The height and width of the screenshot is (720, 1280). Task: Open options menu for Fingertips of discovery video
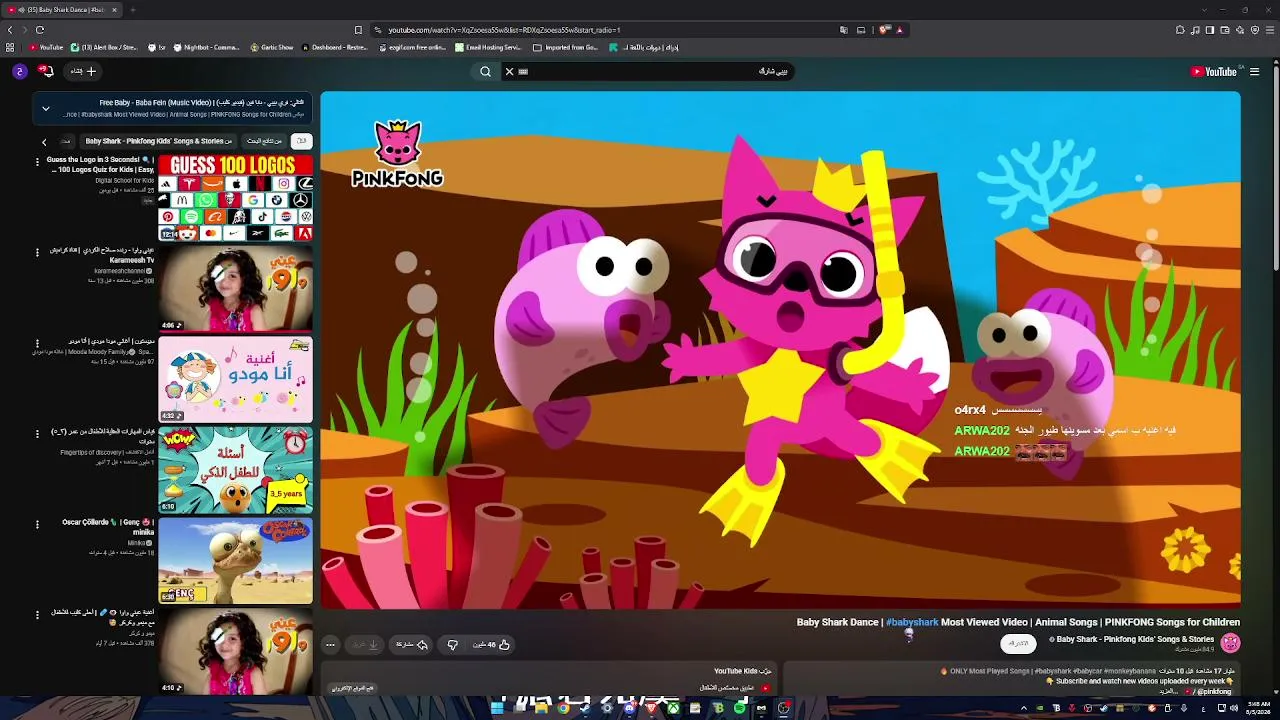point(37,434)
